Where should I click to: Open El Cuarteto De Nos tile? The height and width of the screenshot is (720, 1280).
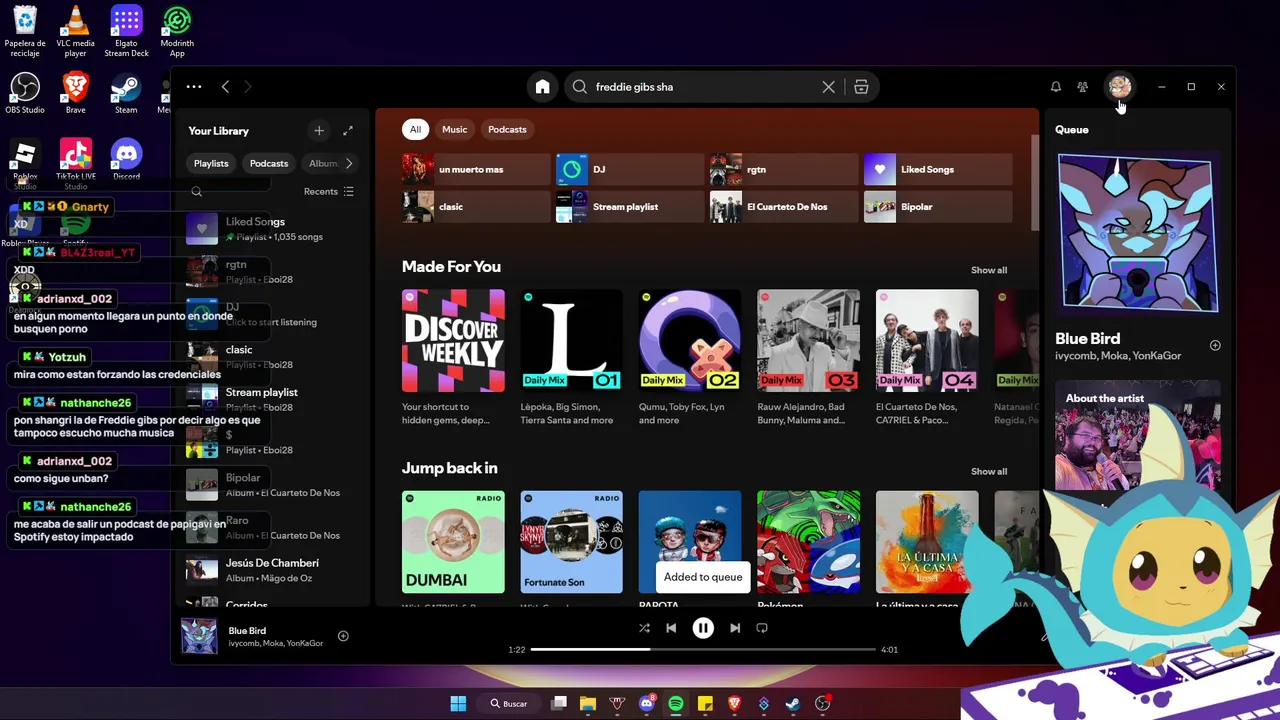(784, 207)
